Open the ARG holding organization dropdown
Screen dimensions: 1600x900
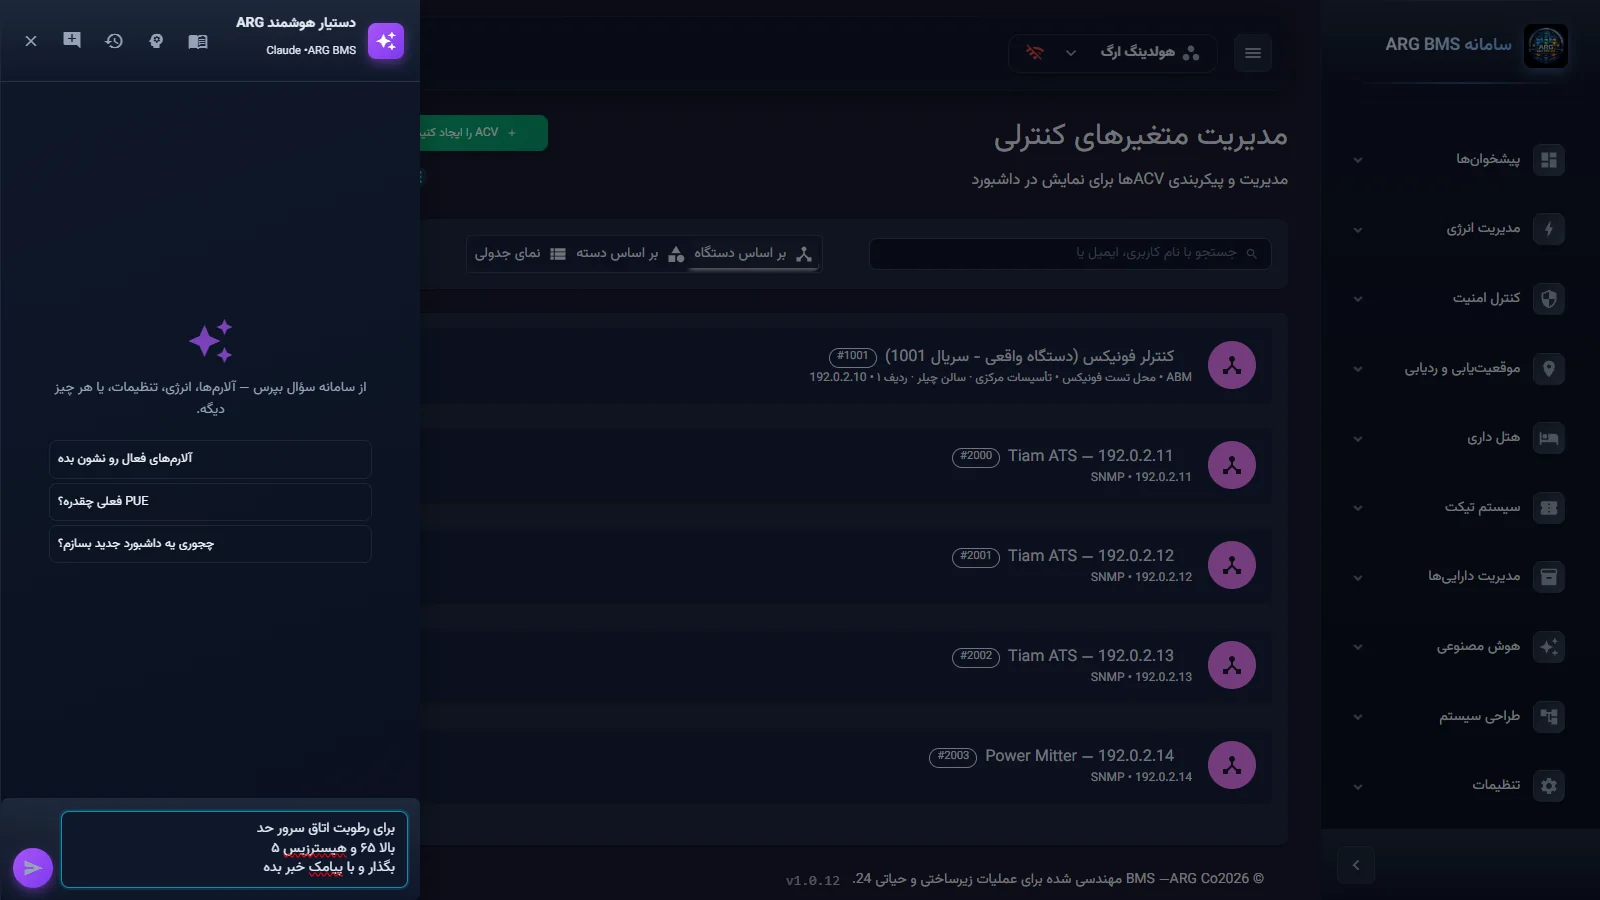click(1137, 53)
